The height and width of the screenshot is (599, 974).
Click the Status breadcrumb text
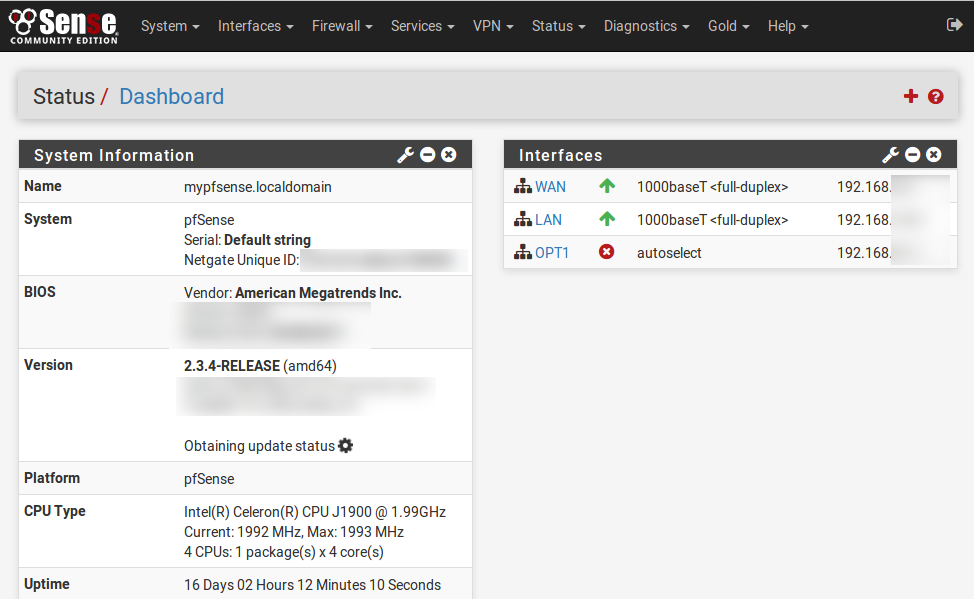(63, 96)
